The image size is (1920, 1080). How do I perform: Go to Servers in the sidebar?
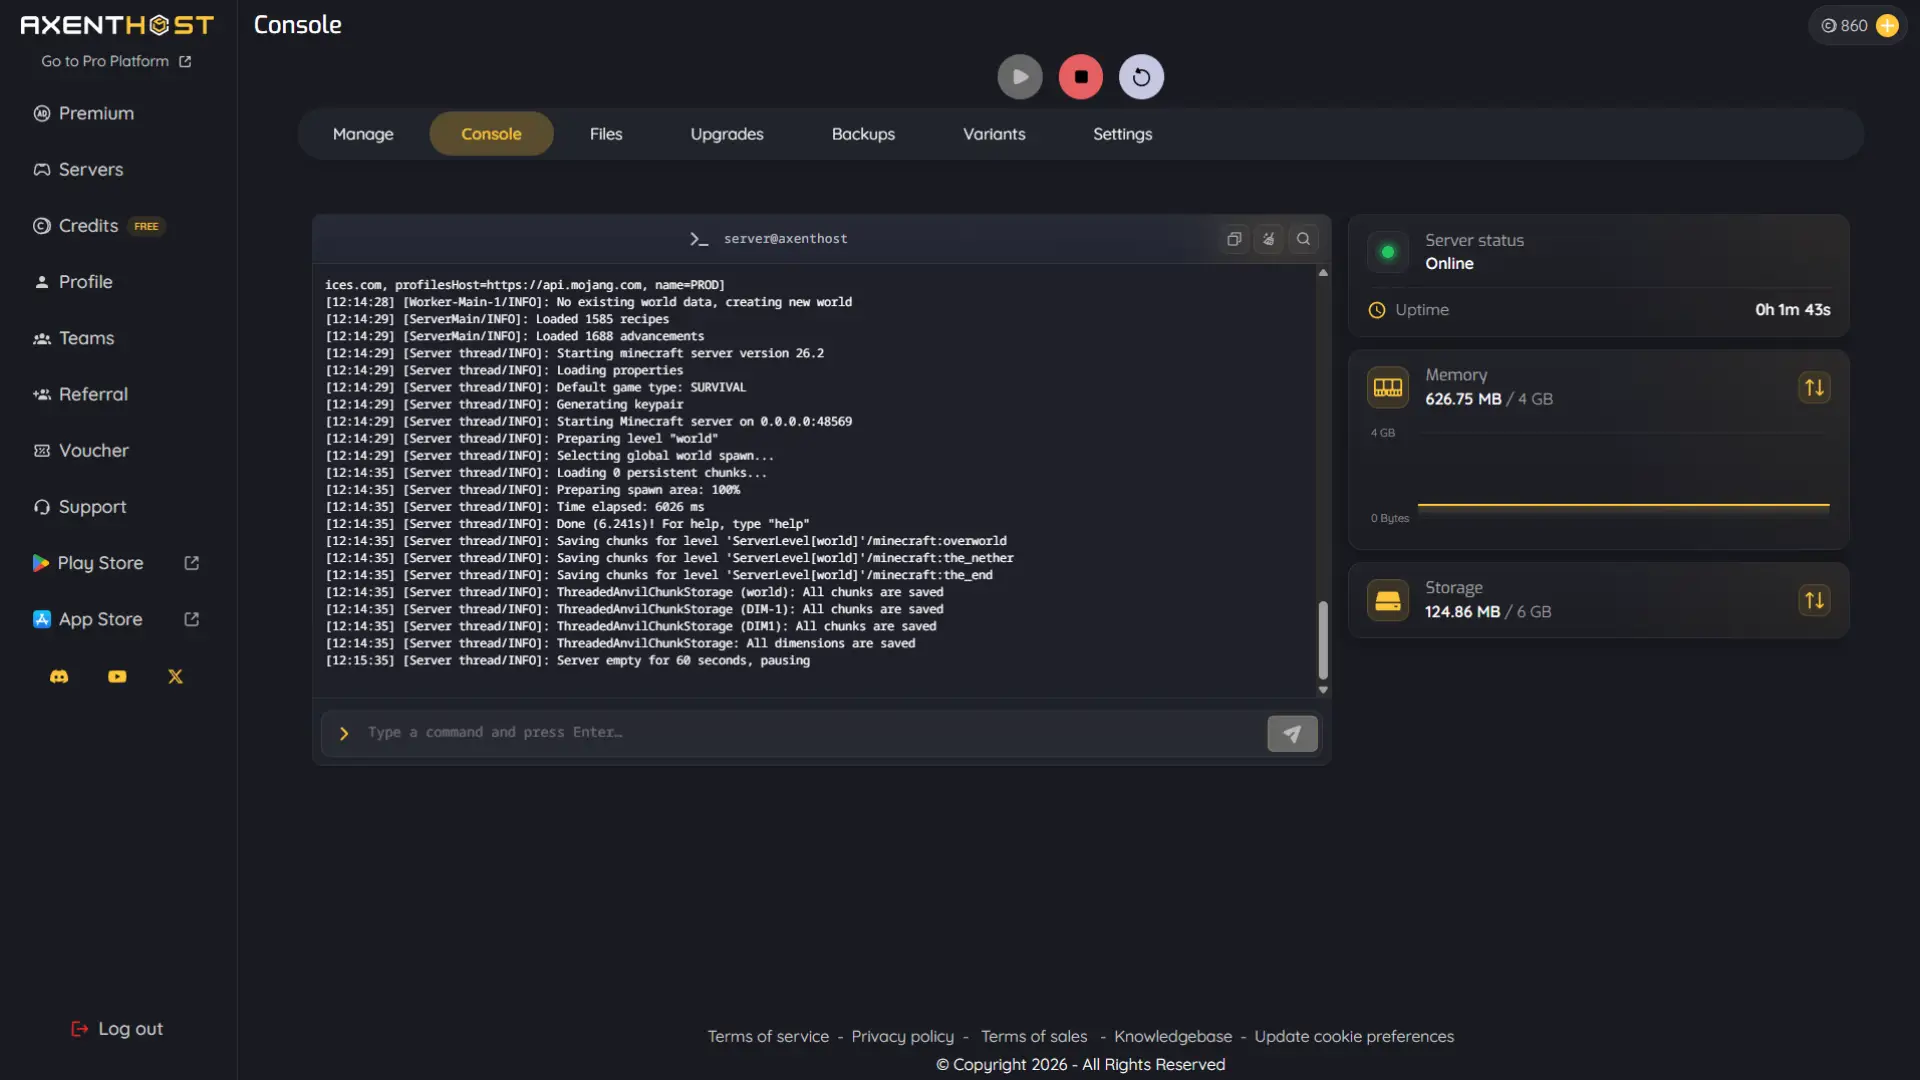tap(78, 170)
